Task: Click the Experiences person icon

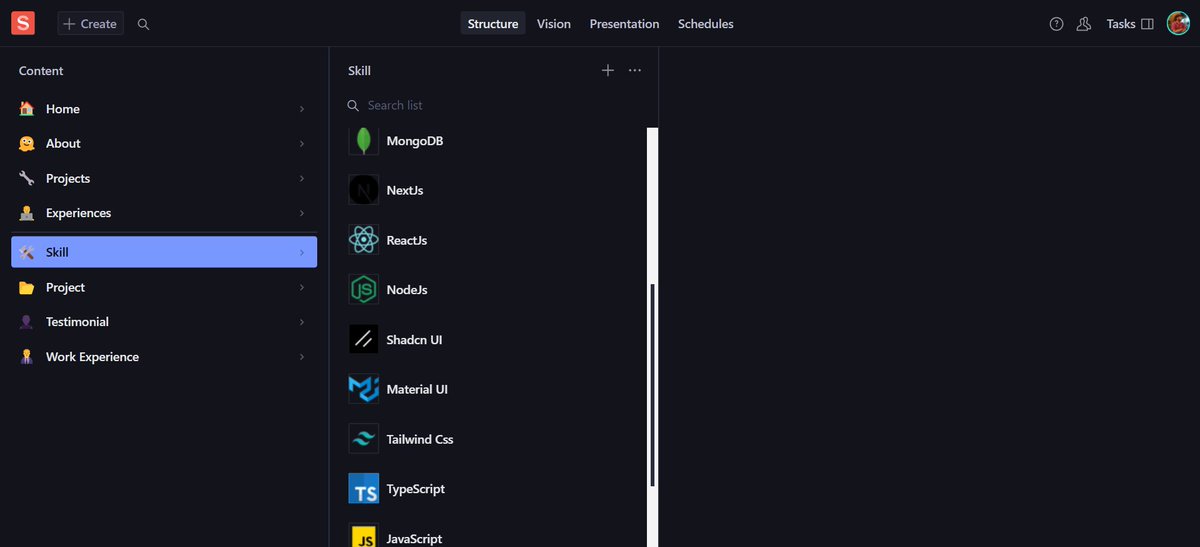Action: [27, 213]
